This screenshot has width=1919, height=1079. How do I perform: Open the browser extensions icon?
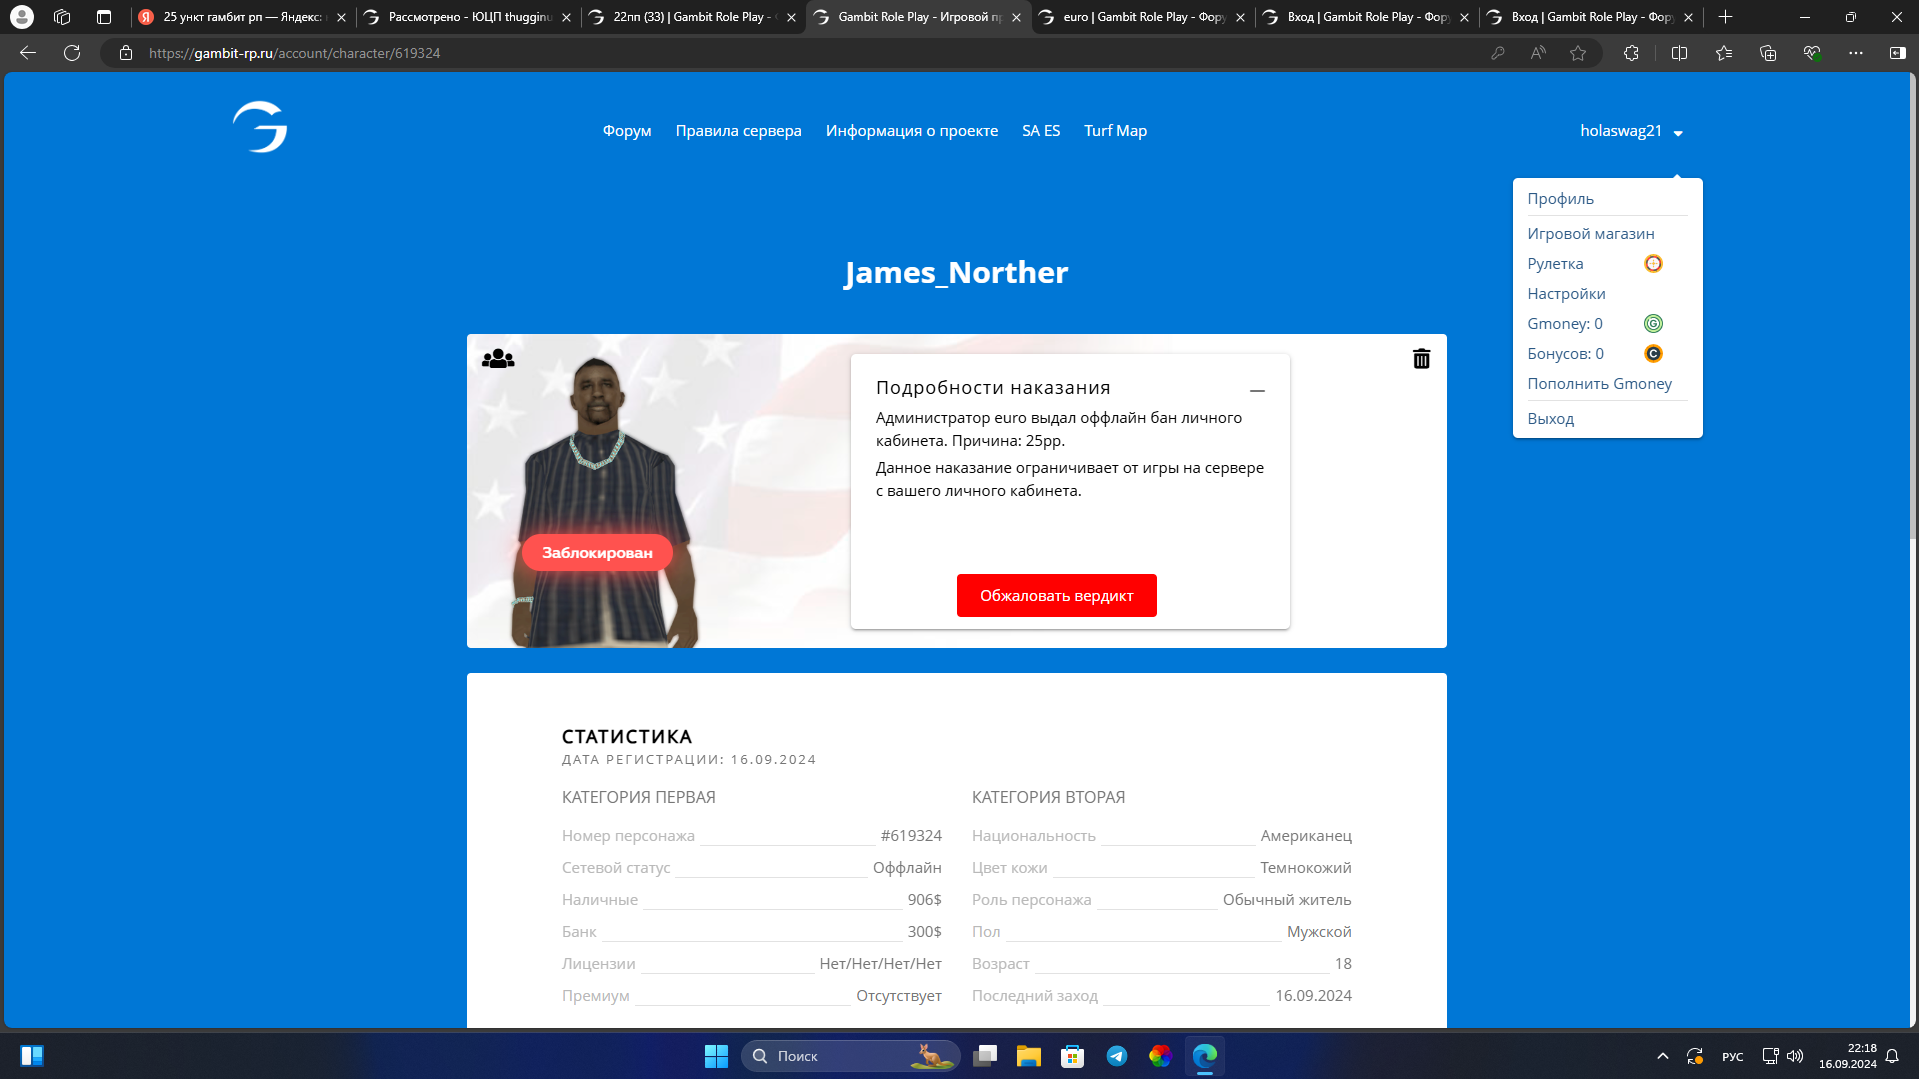click(1631, 53)
